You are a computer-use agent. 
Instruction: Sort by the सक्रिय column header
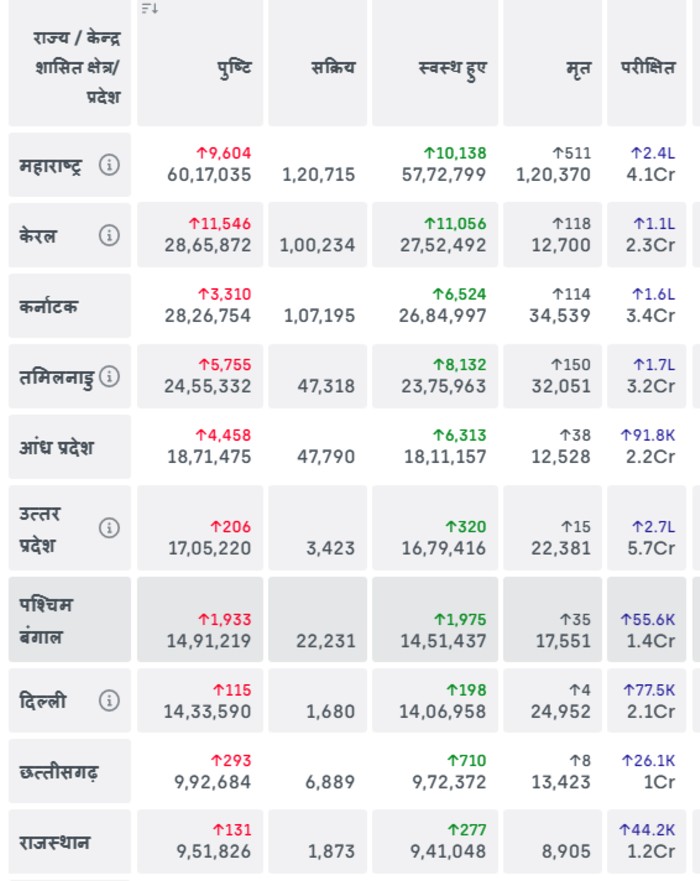[x=333, y=69]
